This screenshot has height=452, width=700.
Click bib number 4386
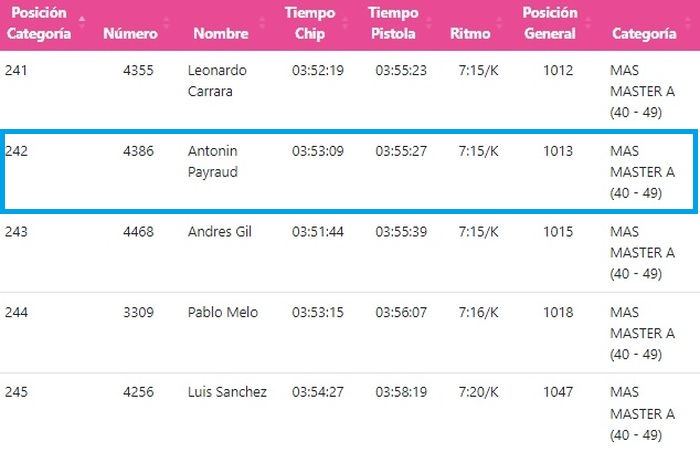(x=138, y=151)
